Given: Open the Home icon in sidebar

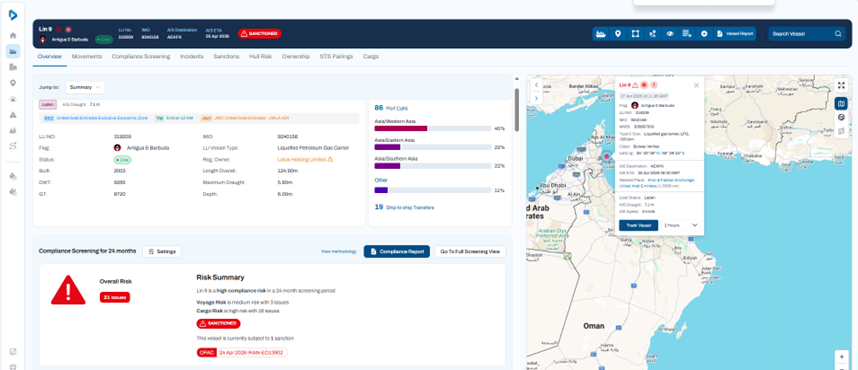Looking at the screenshot, I should [13, 36].
